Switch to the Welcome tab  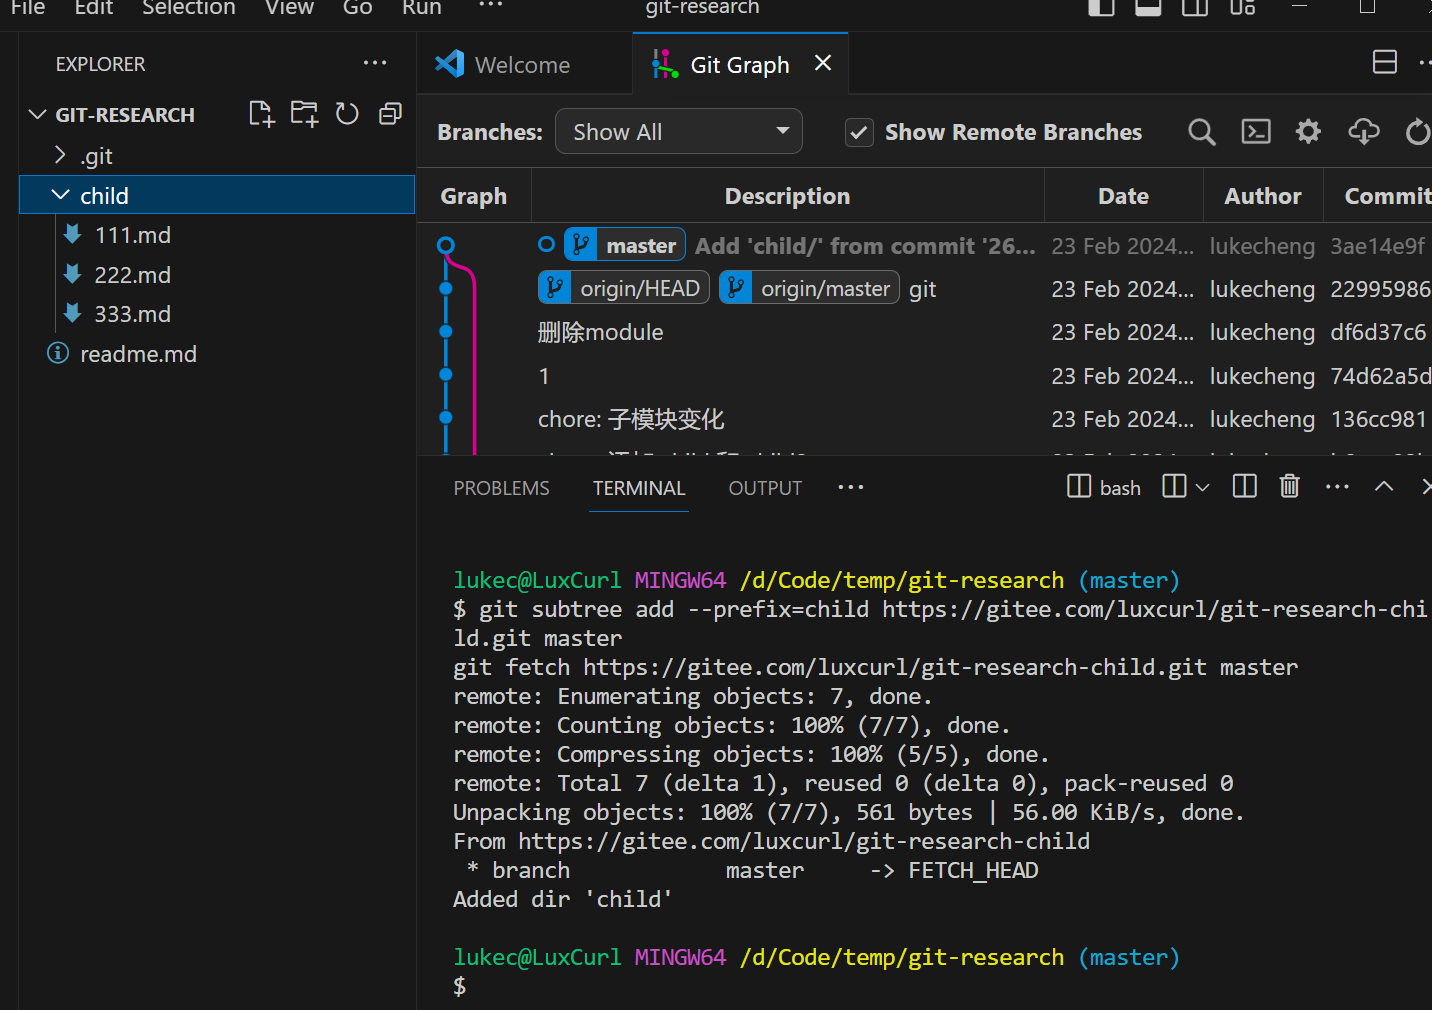pyautogui.click(x=521, y=65)
